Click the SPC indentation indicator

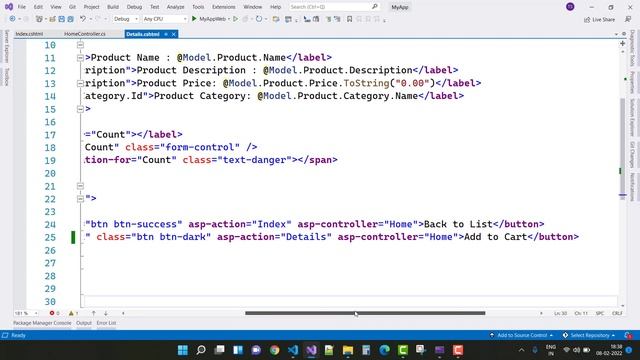(600, 313)
